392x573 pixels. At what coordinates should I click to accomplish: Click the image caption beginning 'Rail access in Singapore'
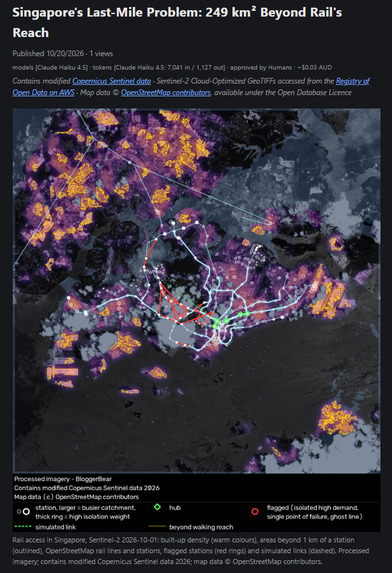coord(191,550)
